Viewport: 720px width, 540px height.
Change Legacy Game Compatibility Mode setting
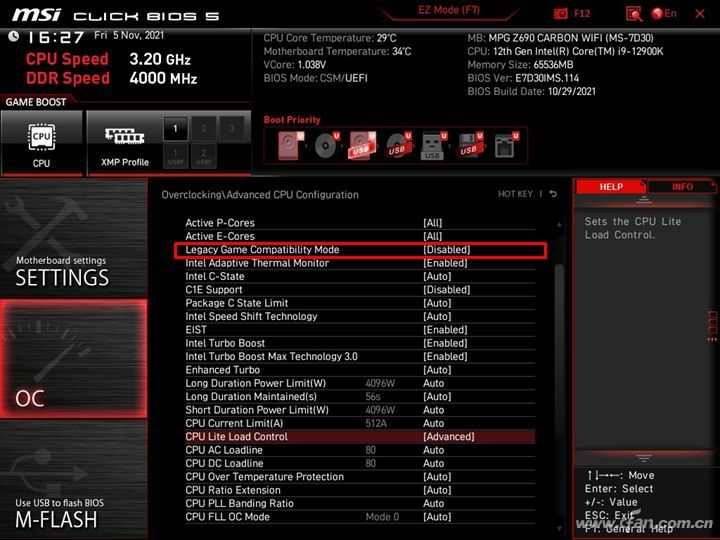click(360, 250)
